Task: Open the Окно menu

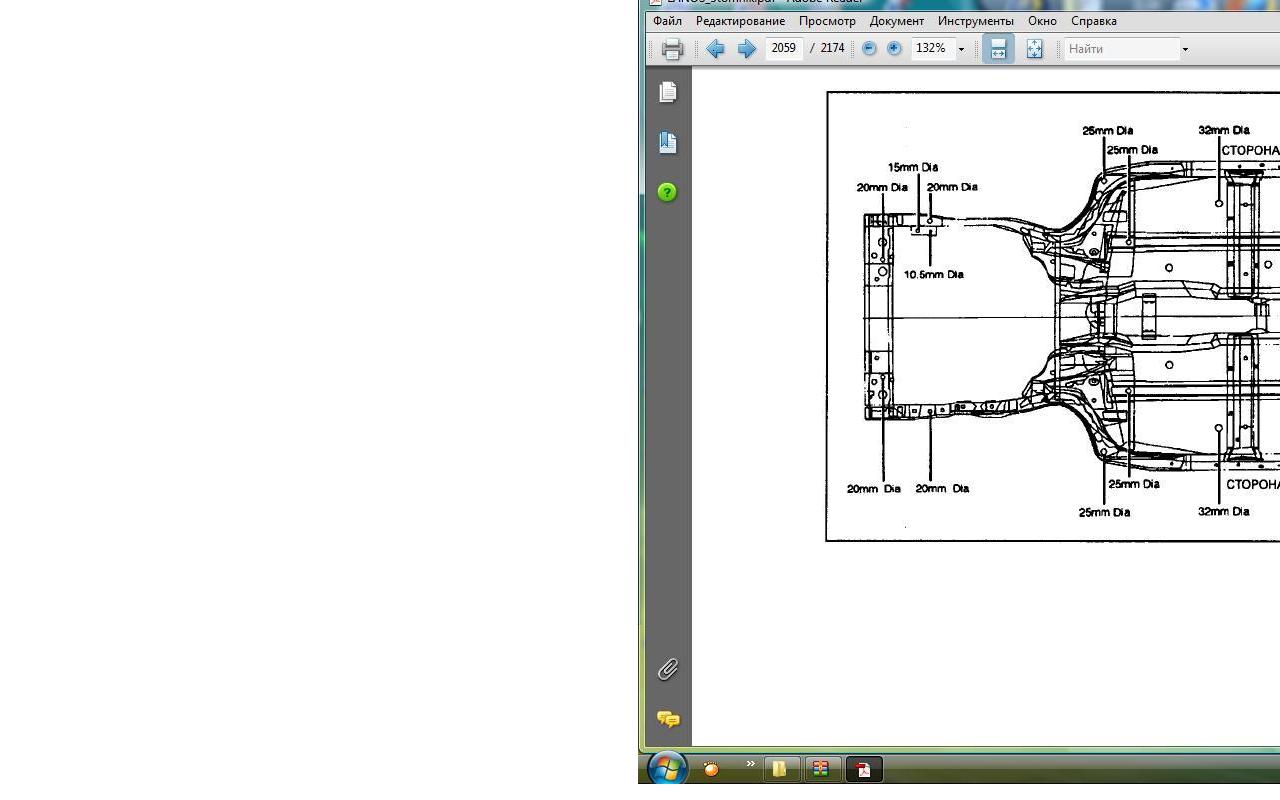Action: (1042, 21)
